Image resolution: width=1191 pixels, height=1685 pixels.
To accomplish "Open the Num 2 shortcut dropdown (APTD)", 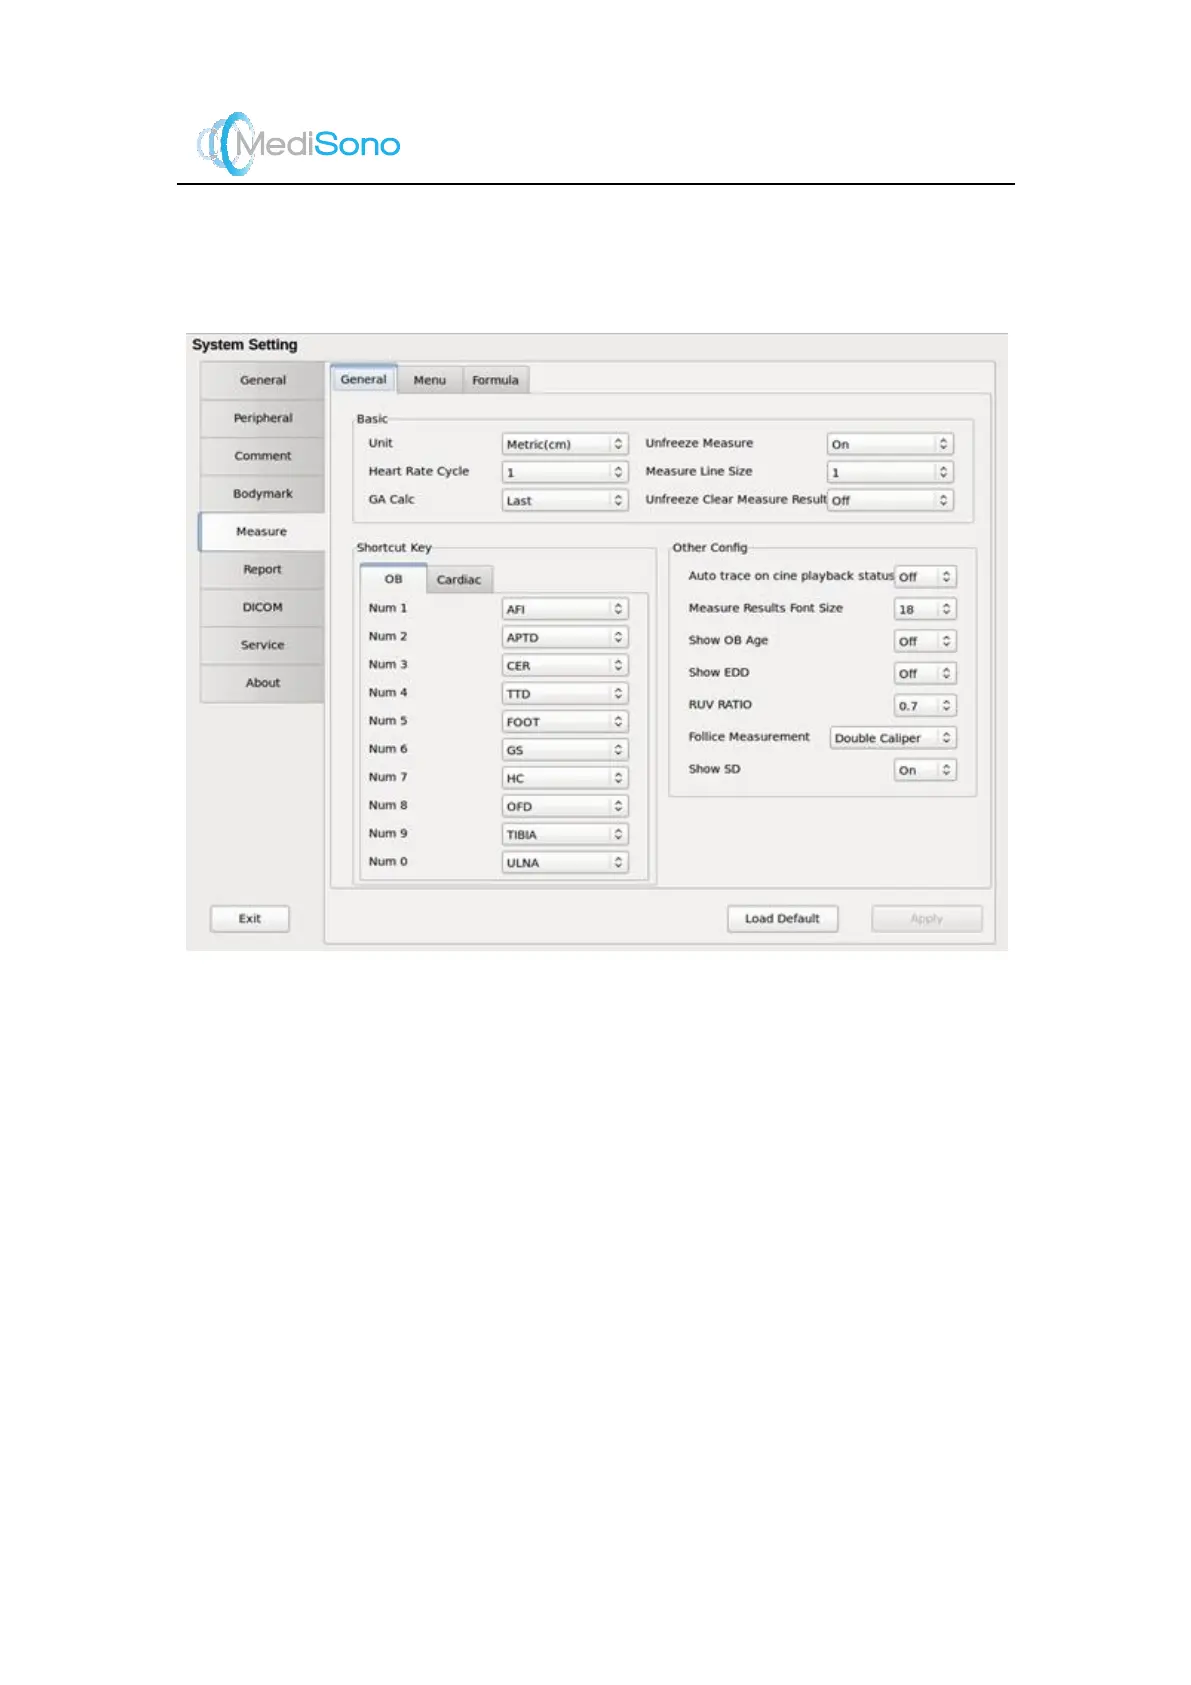I will 565,637.
